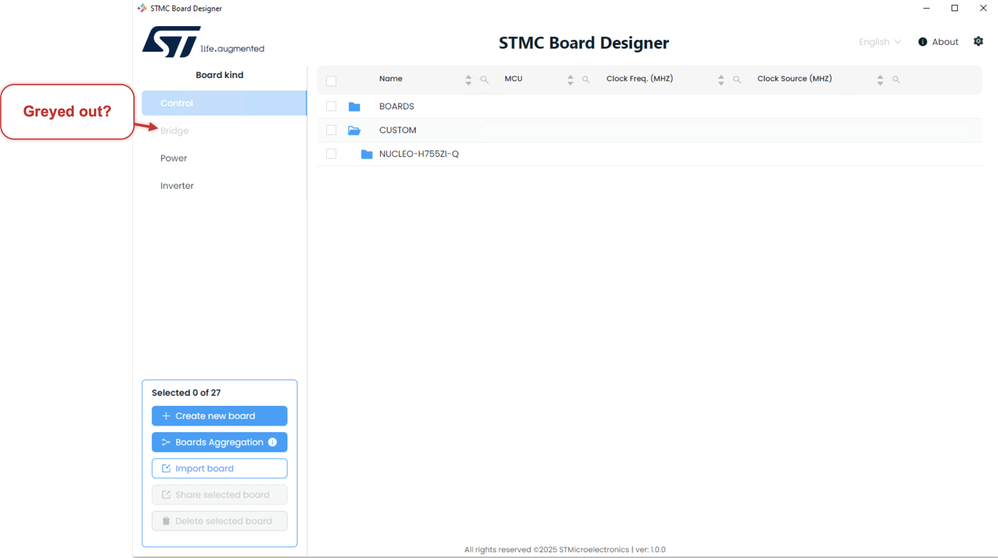Minimize the STMC Board Designer window
Screen dimensions: 998x558
927,8
